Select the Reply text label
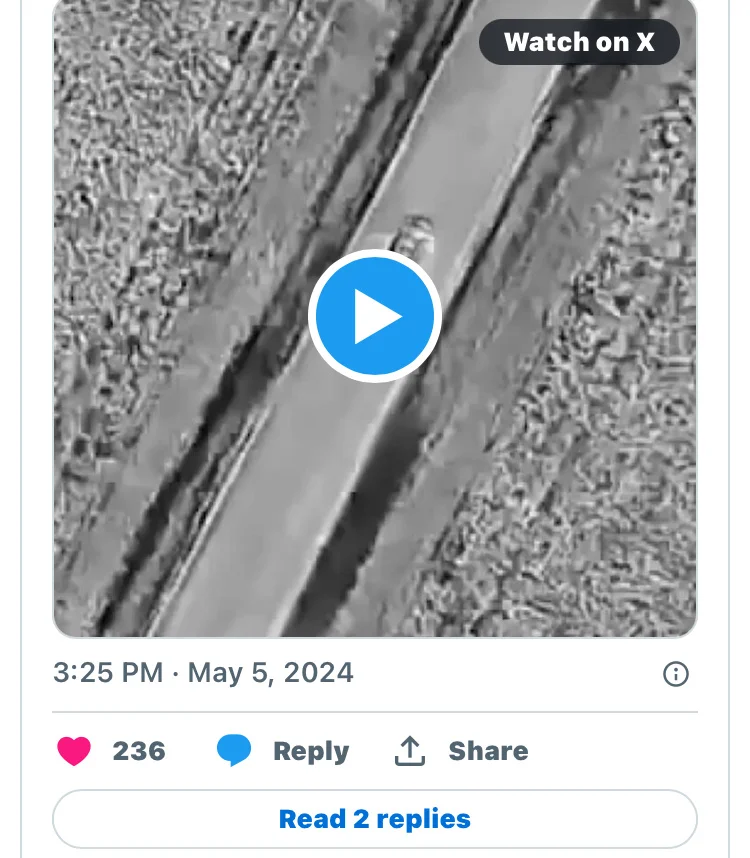Image resolution: width=750 pixels, height=858 pixels. tap(311, 751)
